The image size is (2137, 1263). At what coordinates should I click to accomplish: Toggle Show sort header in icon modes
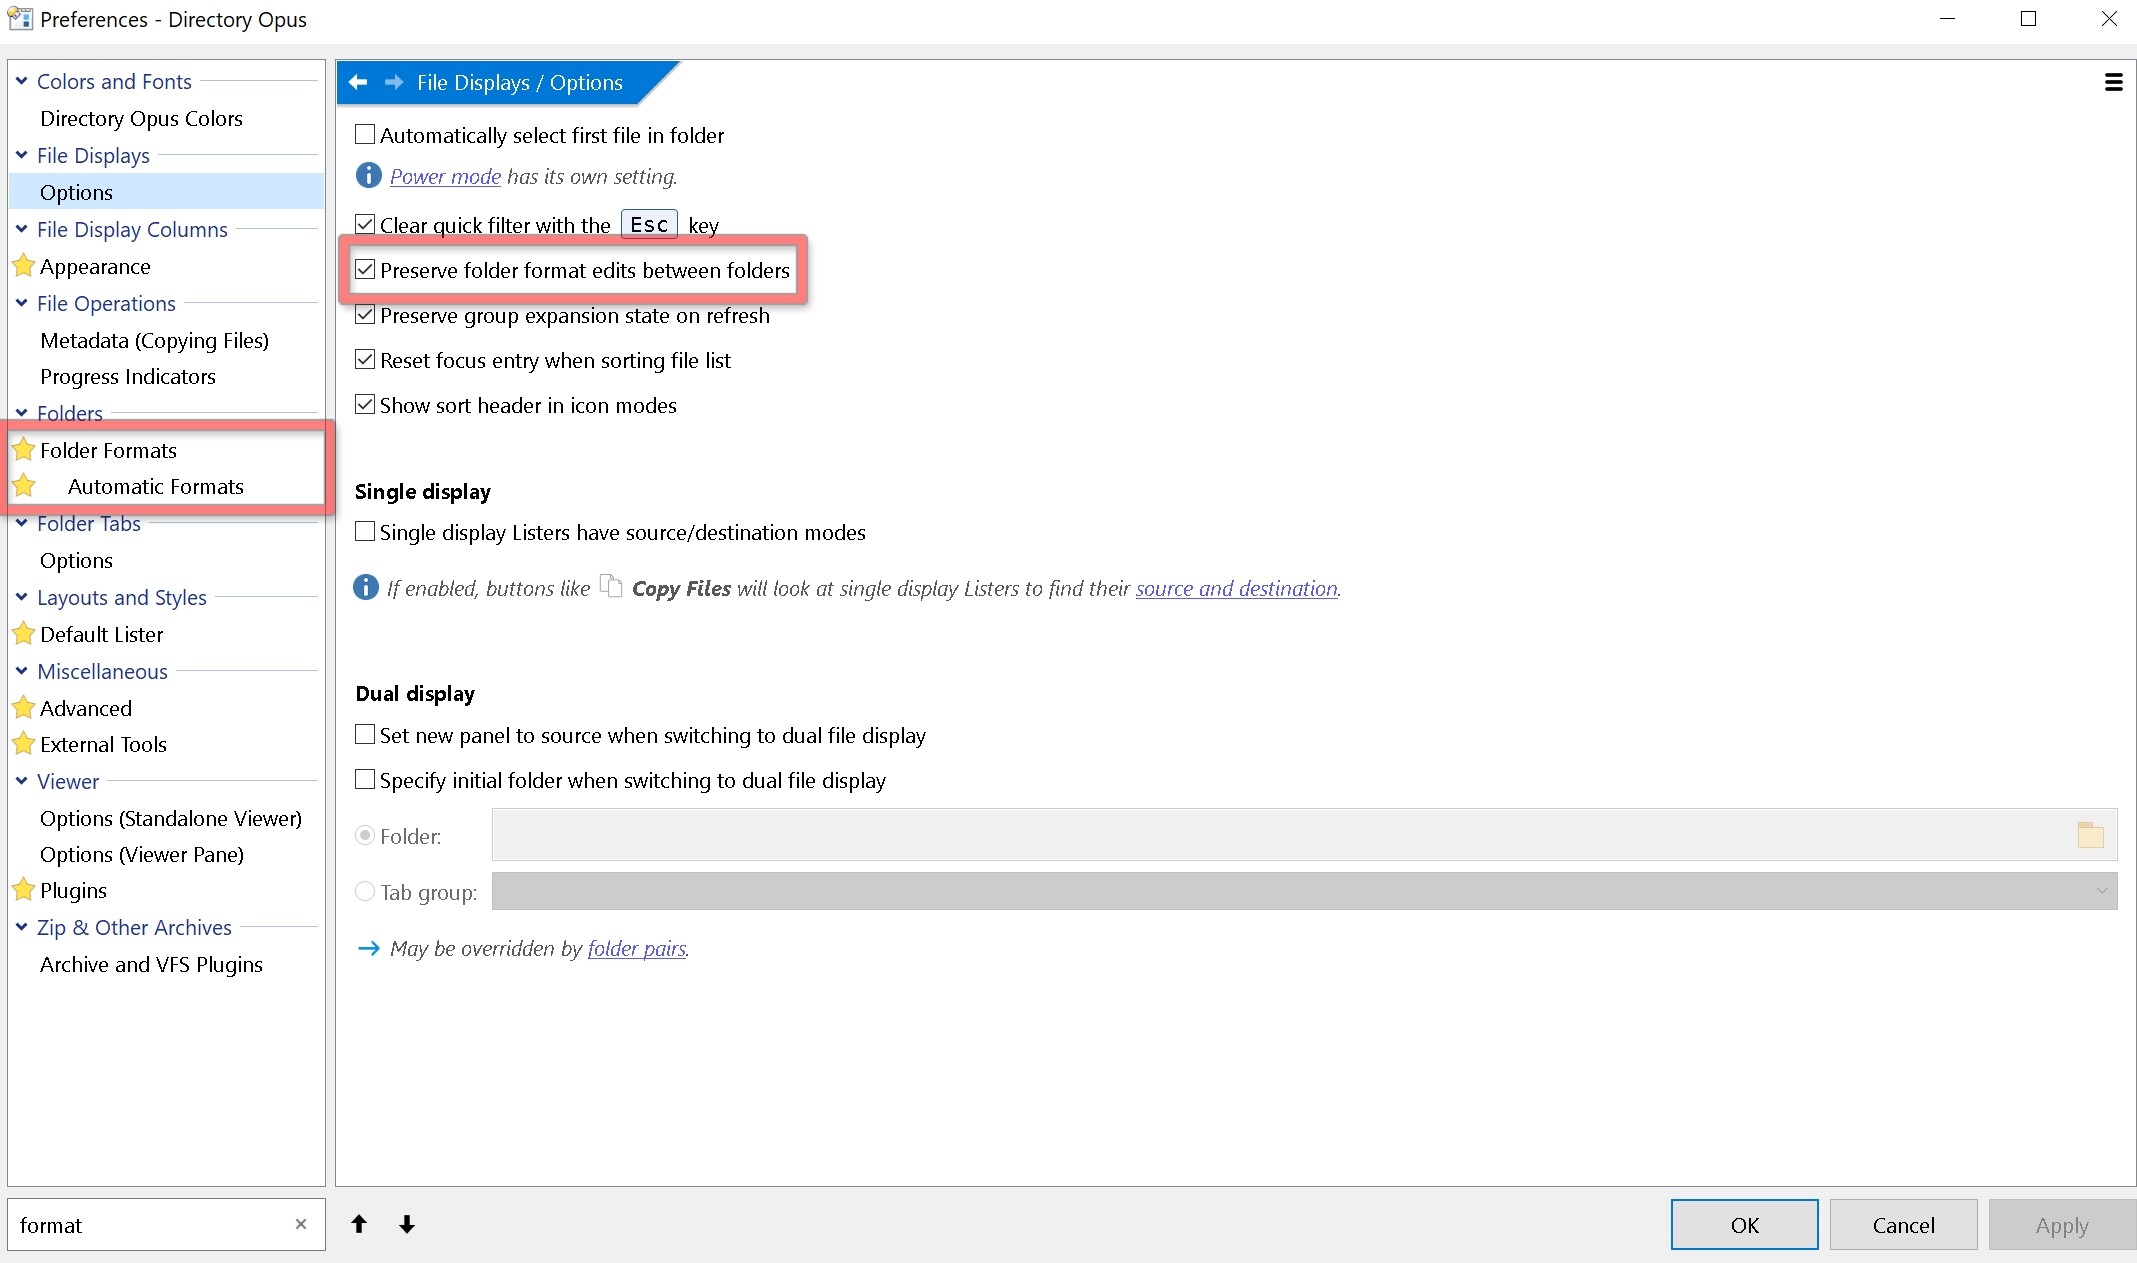(366, 405)
